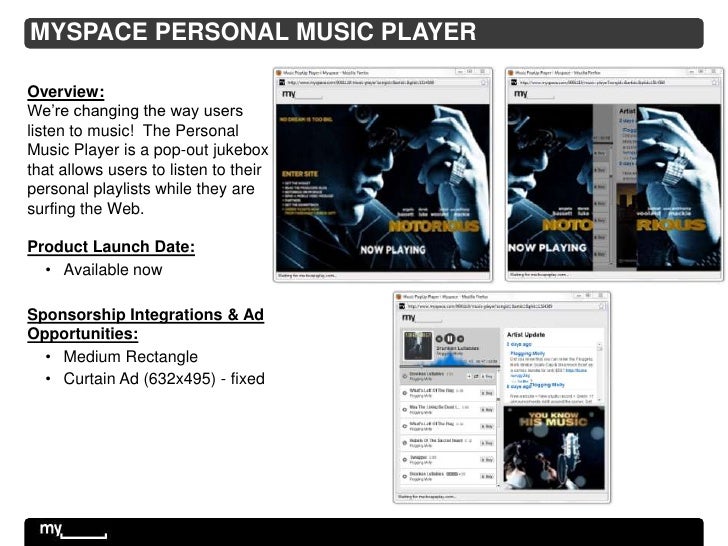Viewport: 728px width, 546px height.
Task: Pause the Drunken Lullabies song in the player
Action: click(x=450, y=338)
